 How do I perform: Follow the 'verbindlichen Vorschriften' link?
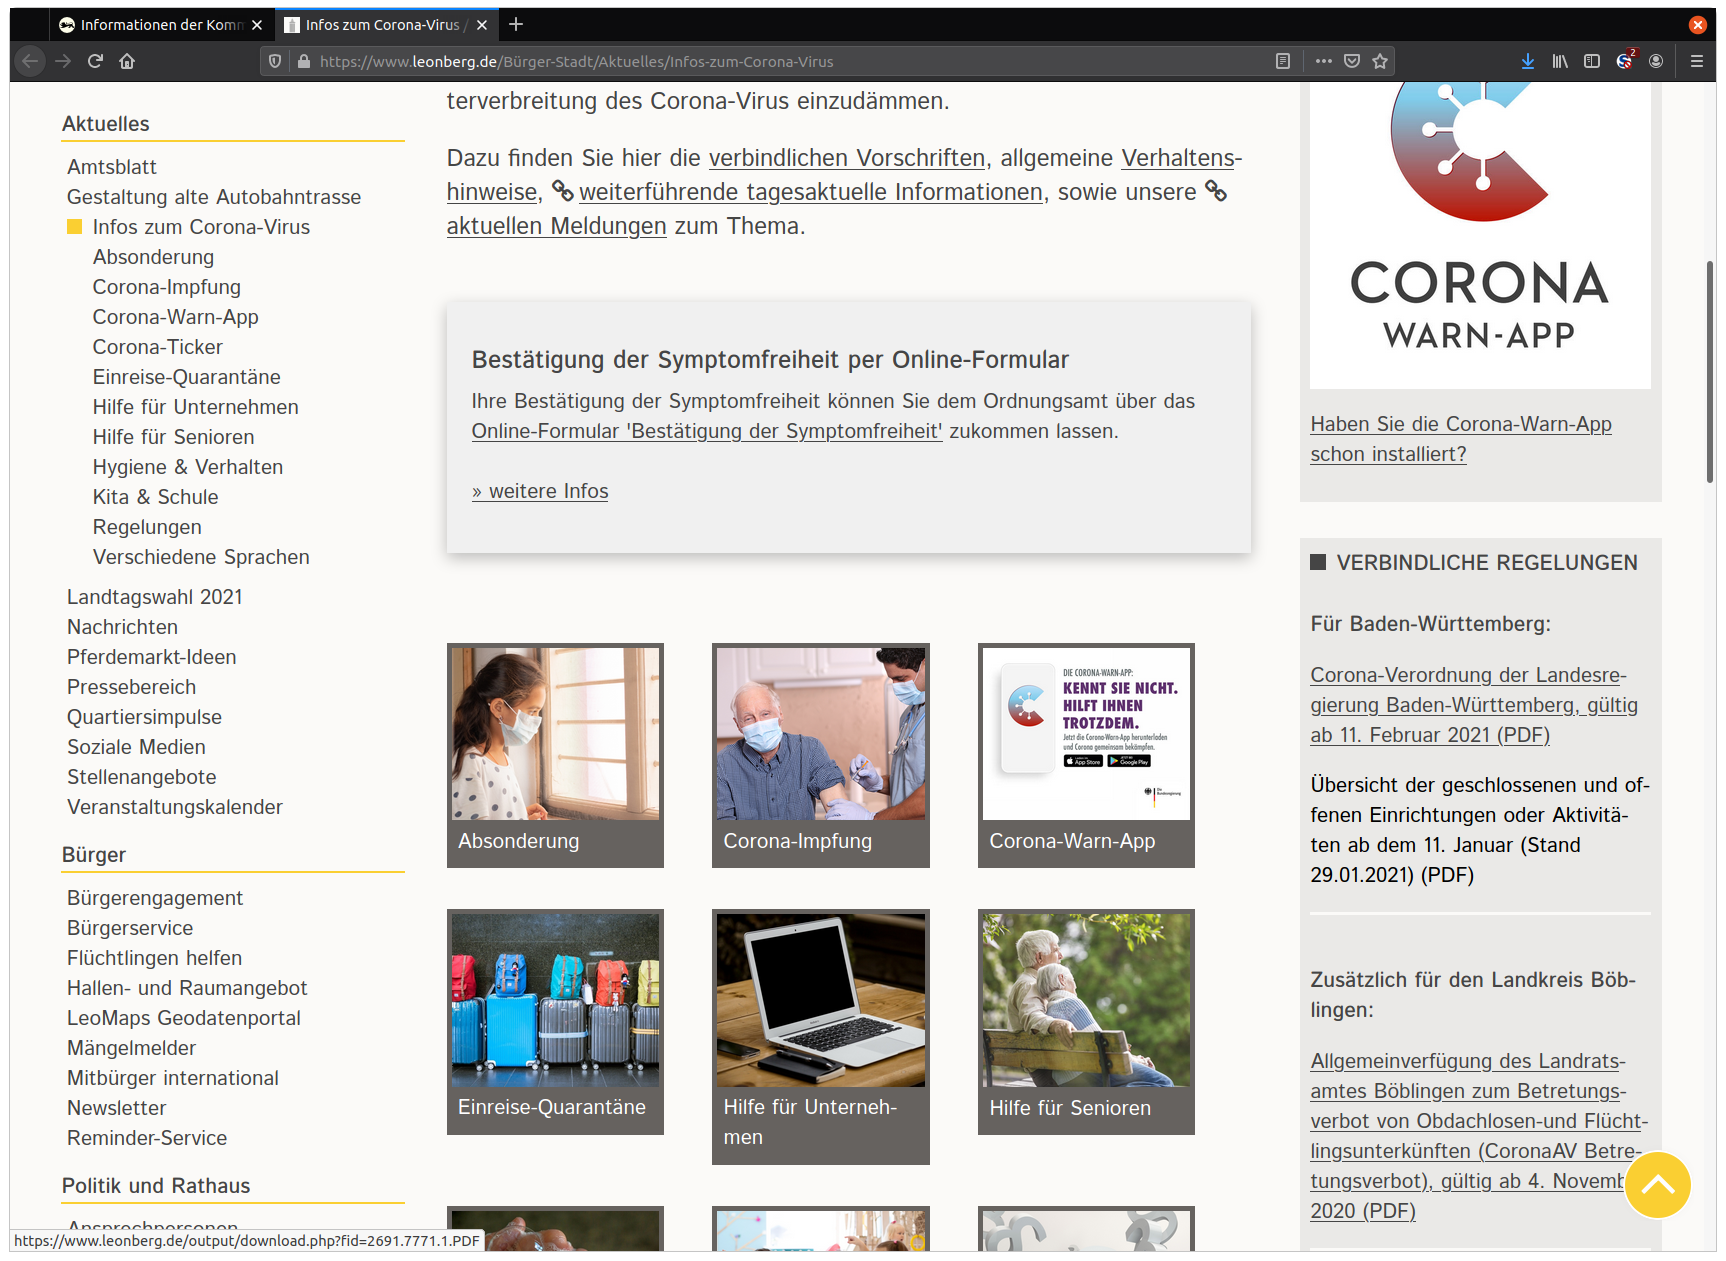(x=847, y=158)
